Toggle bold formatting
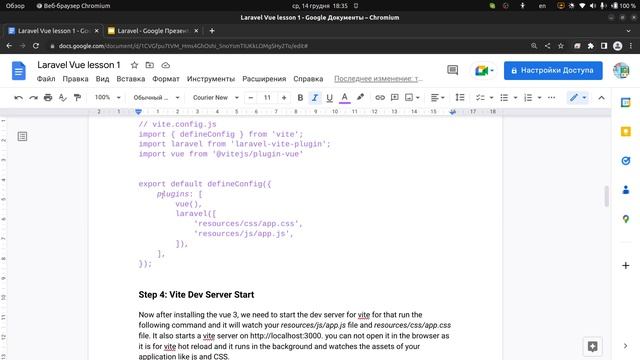 point(300,98)
